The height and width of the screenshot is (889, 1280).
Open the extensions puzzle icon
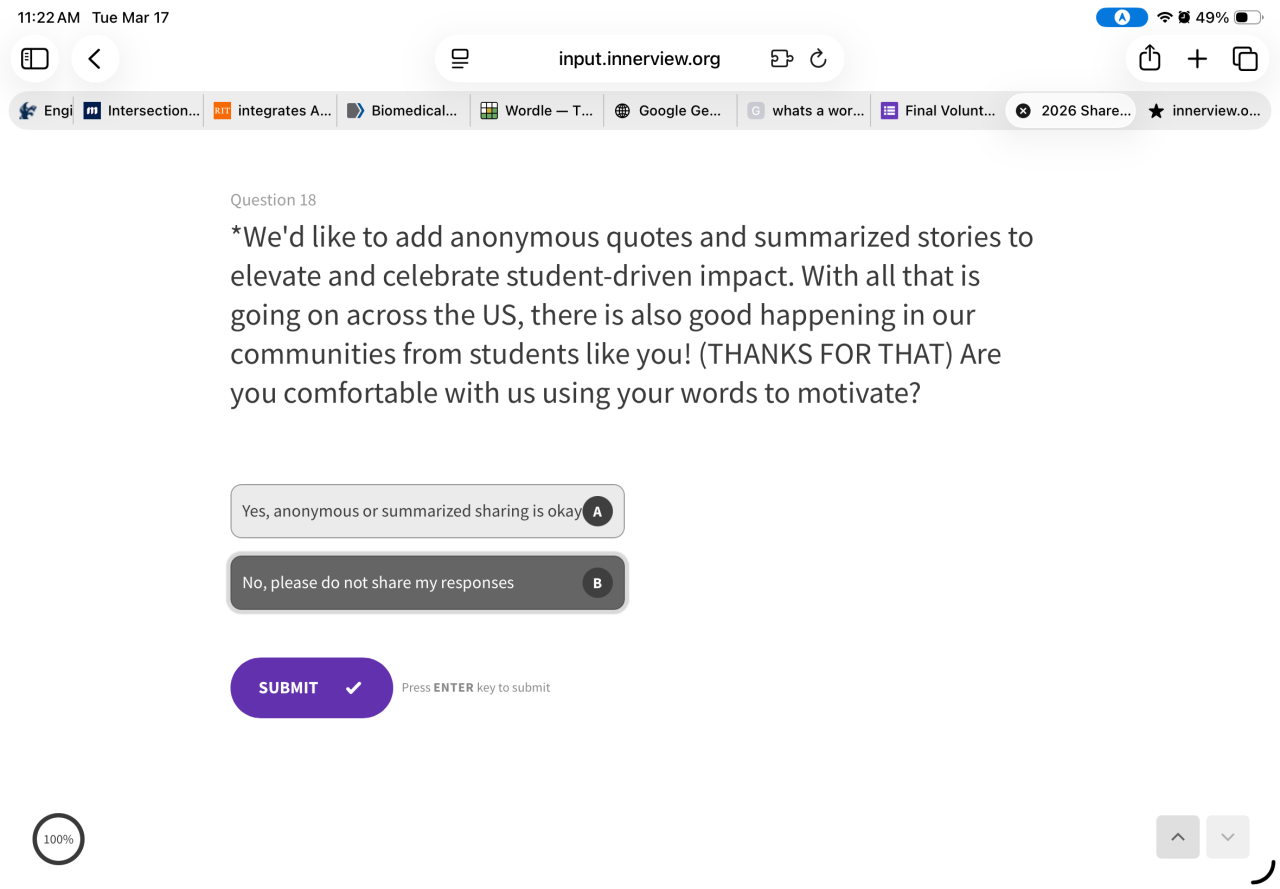[x=782, y=59]
